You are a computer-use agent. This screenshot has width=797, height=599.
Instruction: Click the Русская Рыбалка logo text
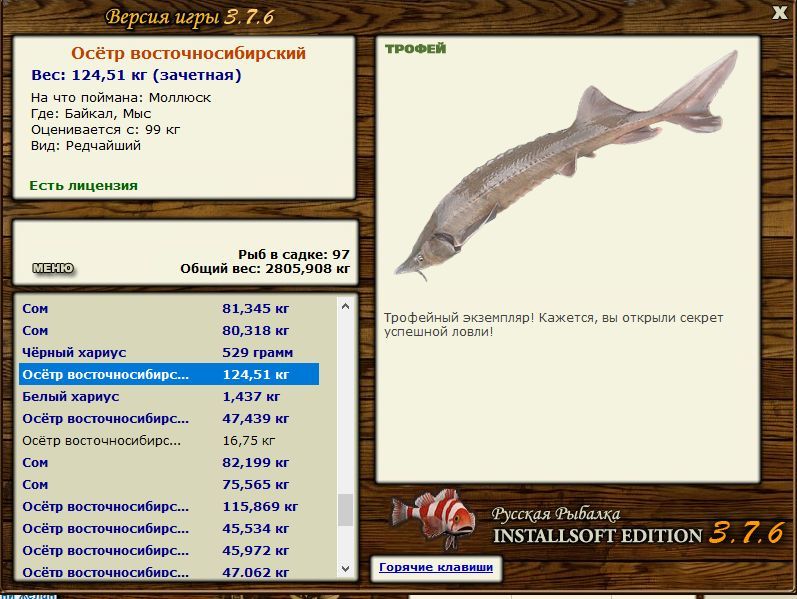pos(556,514)
